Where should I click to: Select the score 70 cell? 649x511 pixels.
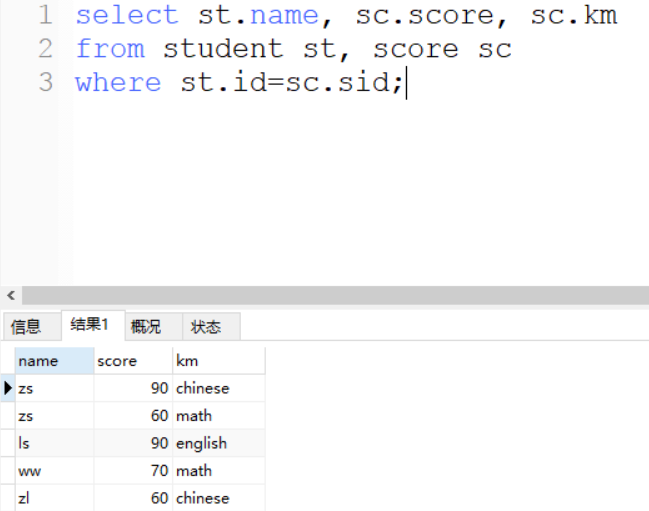[133, 471]
